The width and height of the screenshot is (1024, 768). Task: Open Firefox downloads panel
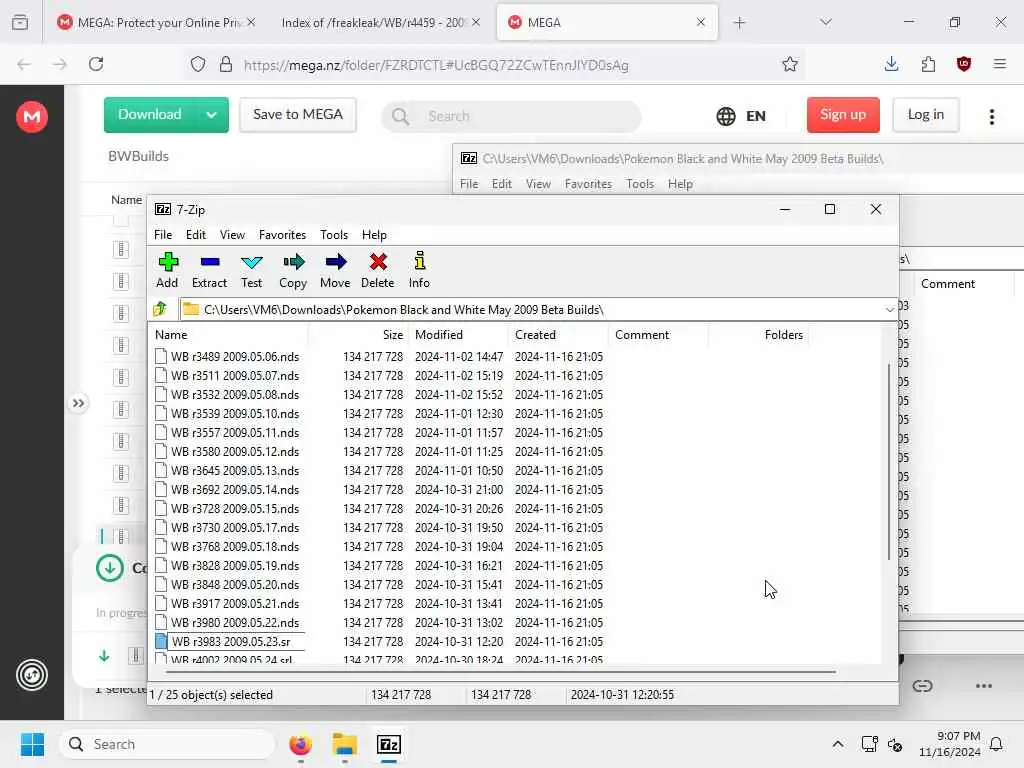pyautogui.click(x=891, y=64)
